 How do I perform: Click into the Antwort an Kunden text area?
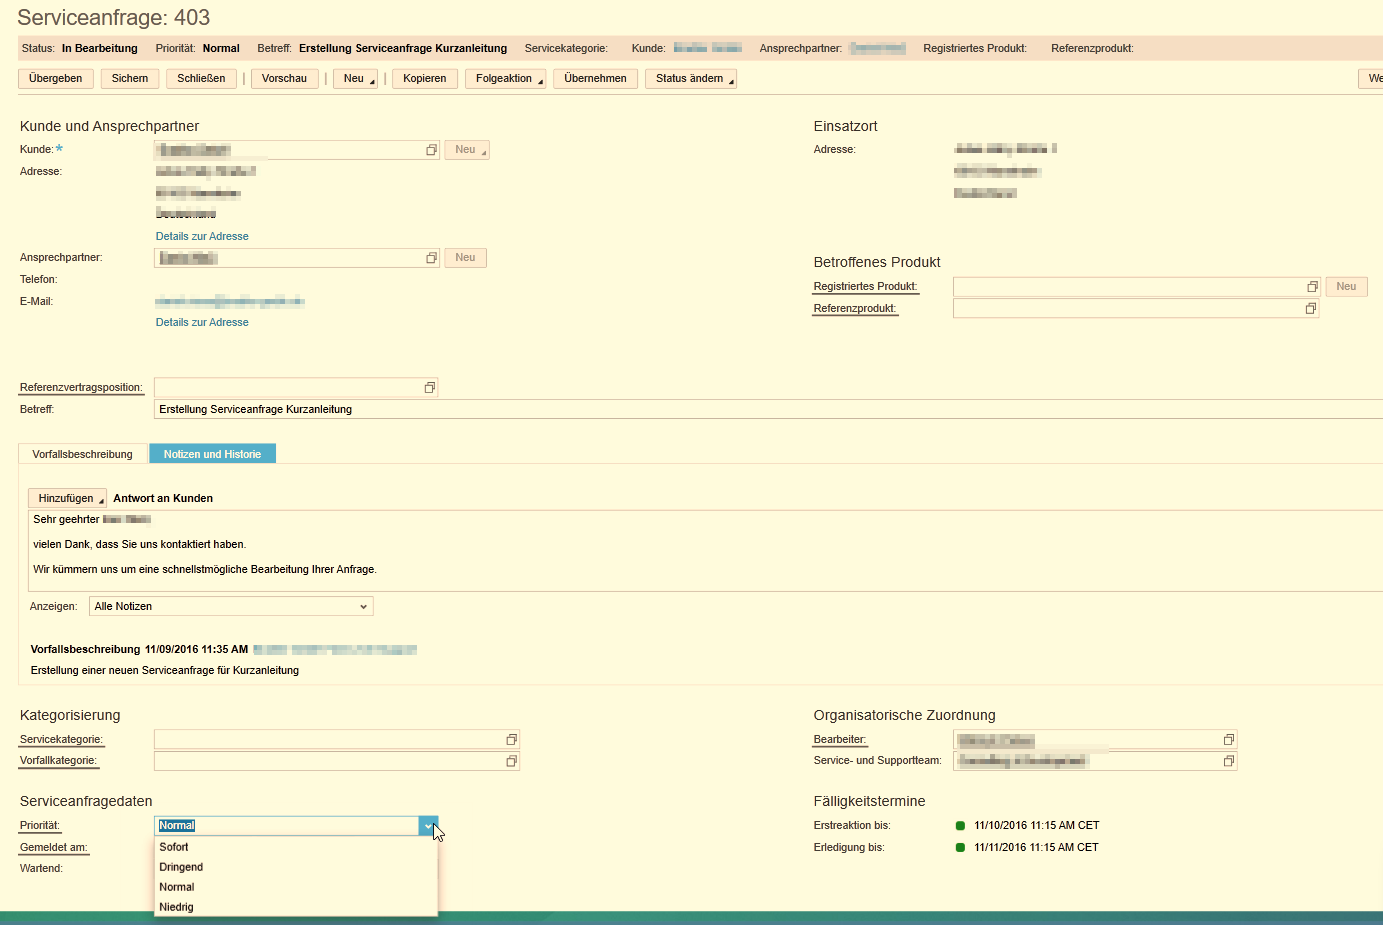pyautogui.click(x=705, y=550)
